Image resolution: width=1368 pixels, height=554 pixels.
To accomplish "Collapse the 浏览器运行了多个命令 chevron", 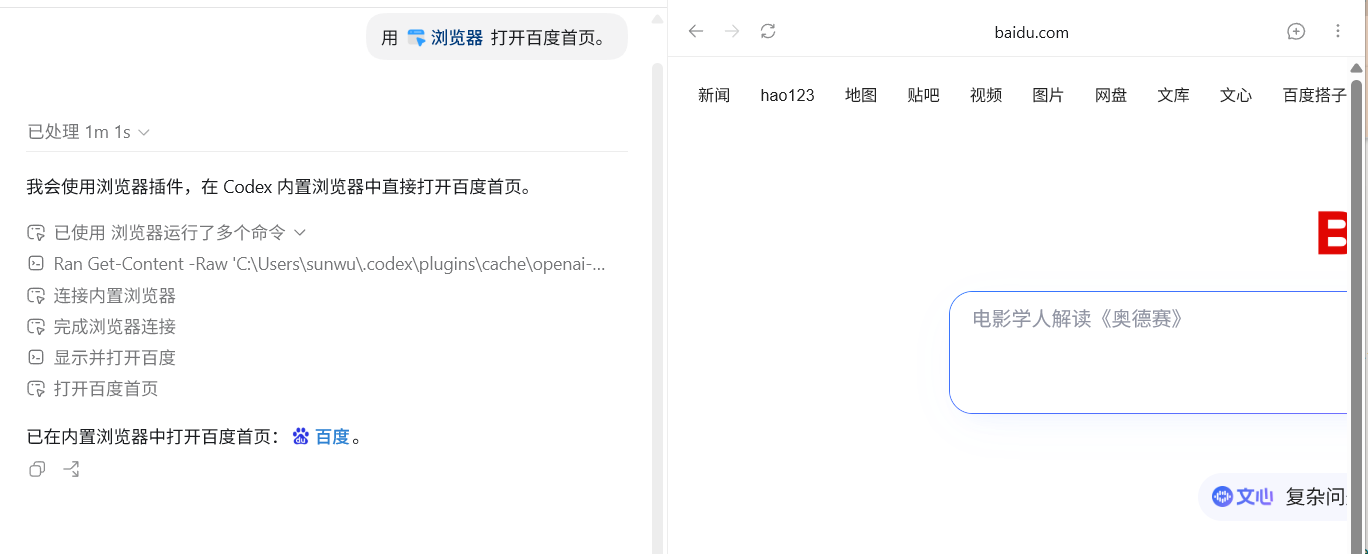I will (299, 232).
